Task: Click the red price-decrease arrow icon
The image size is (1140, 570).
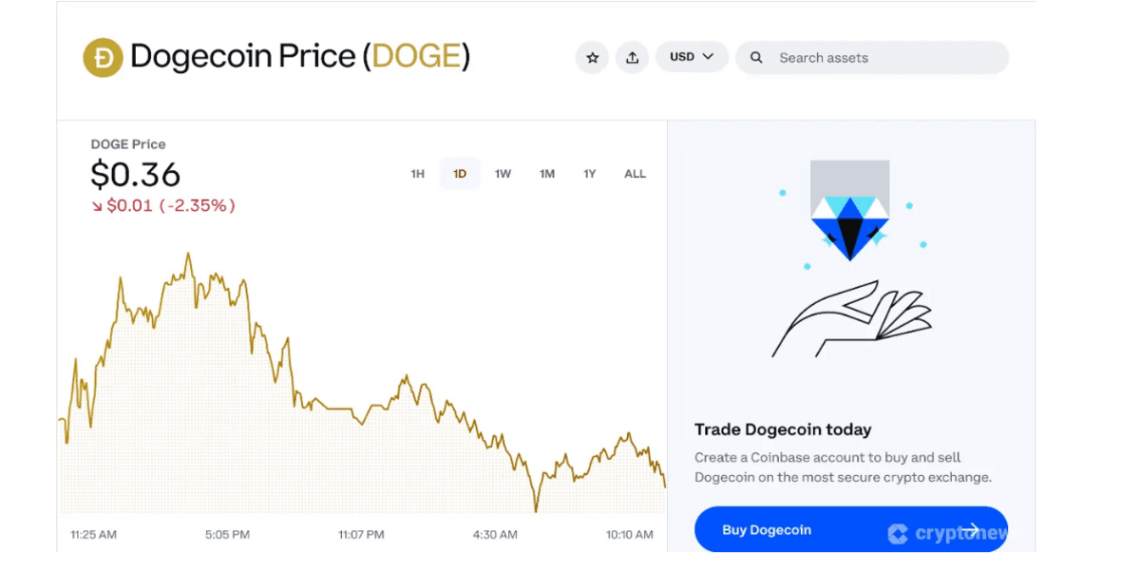Action: pos(97,206)
